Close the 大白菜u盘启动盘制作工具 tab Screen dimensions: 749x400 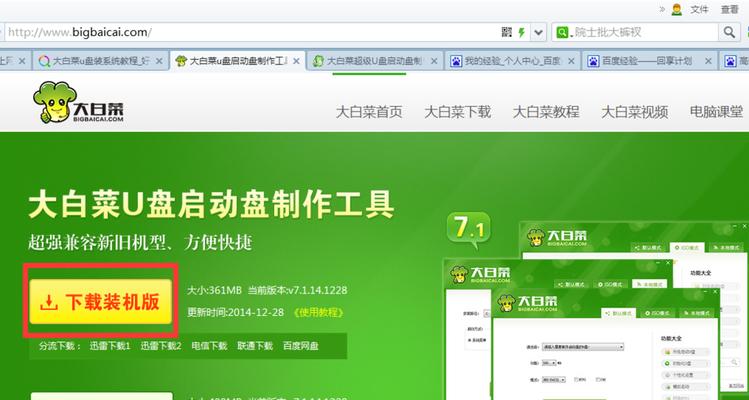[x=296, y=61]
